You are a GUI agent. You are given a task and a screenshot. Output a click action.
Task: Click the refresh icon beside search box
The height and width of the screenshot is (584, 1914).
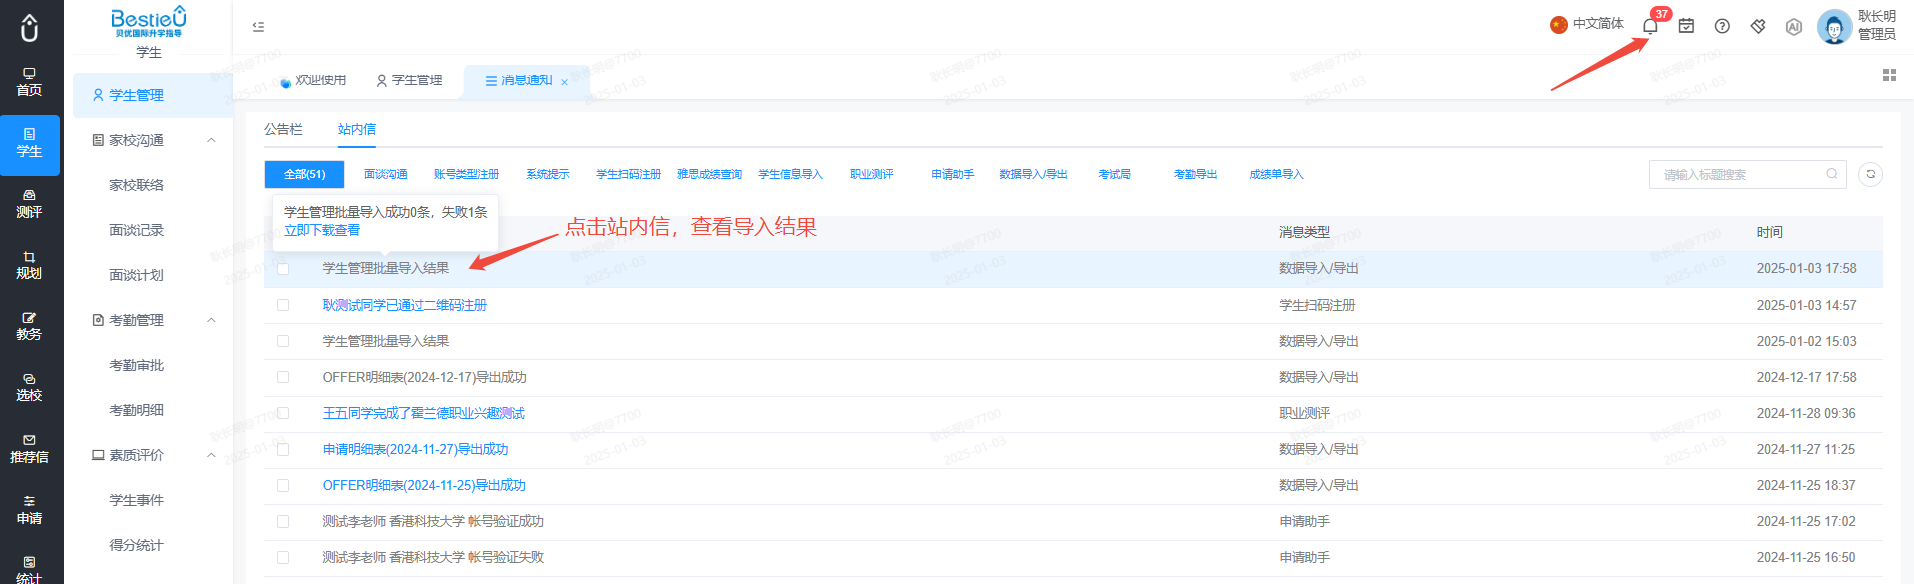pos(1870,174)
